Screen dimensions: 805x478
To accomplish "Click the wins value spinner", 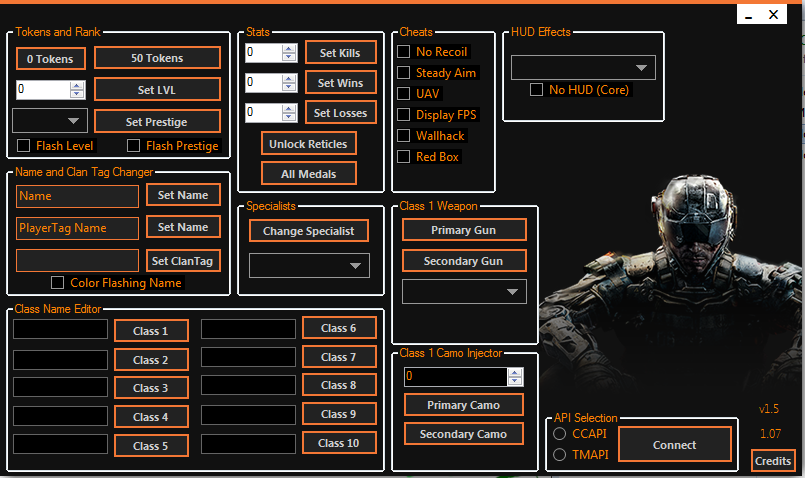I will (271, 83).
